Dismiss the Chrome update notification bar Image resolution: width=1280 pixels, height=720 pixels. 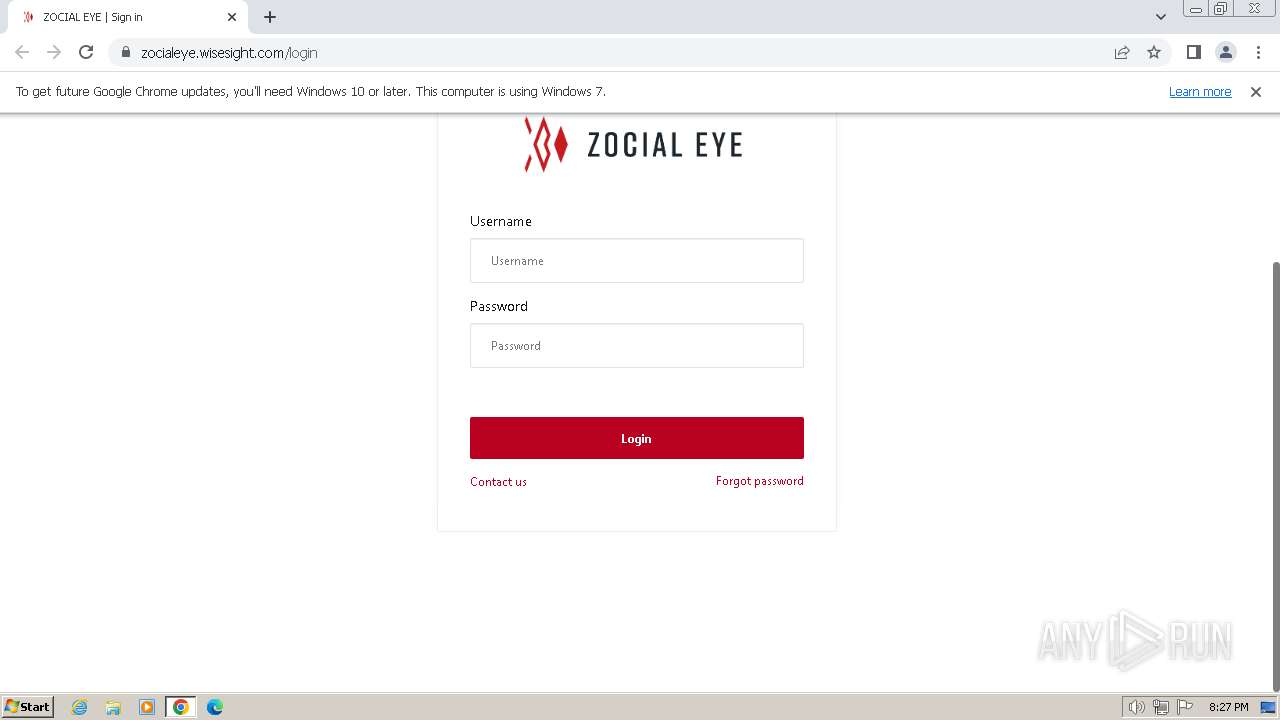pos(1256,91)
